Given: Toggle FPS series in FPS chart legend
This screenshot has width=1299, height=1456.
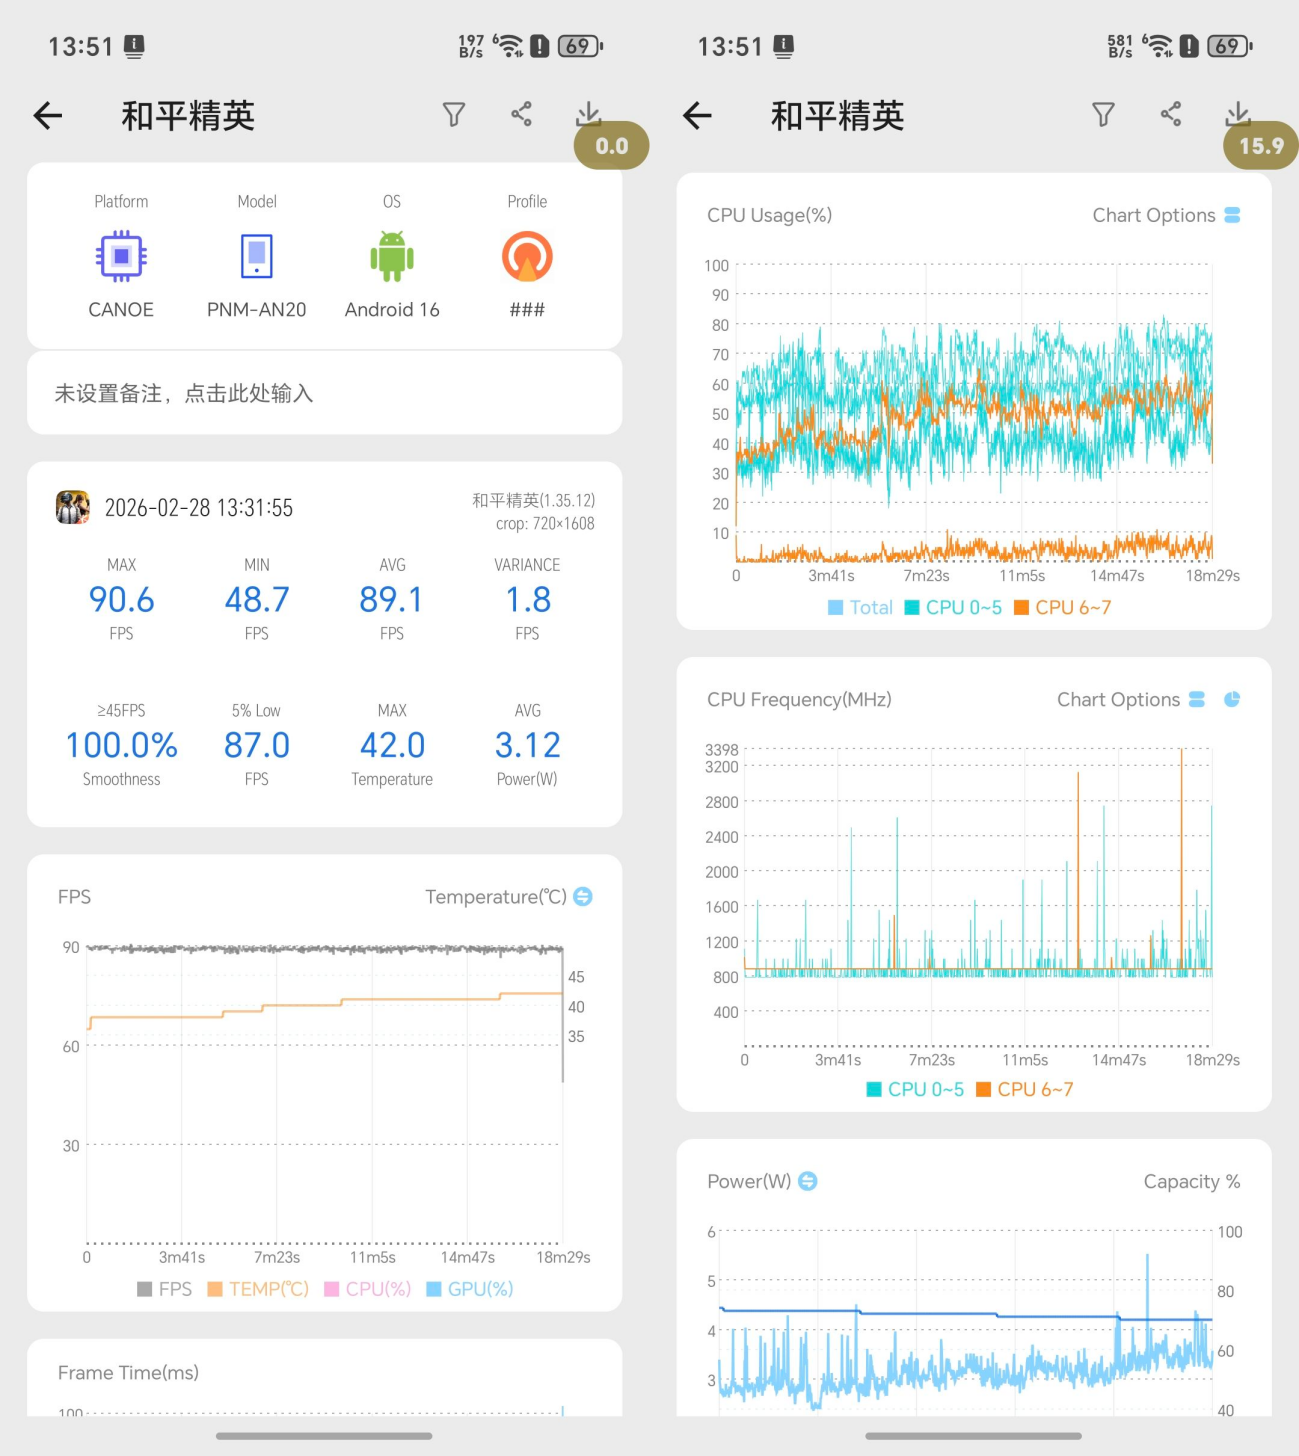Looking at the screenshot, I should point(164,1289).
